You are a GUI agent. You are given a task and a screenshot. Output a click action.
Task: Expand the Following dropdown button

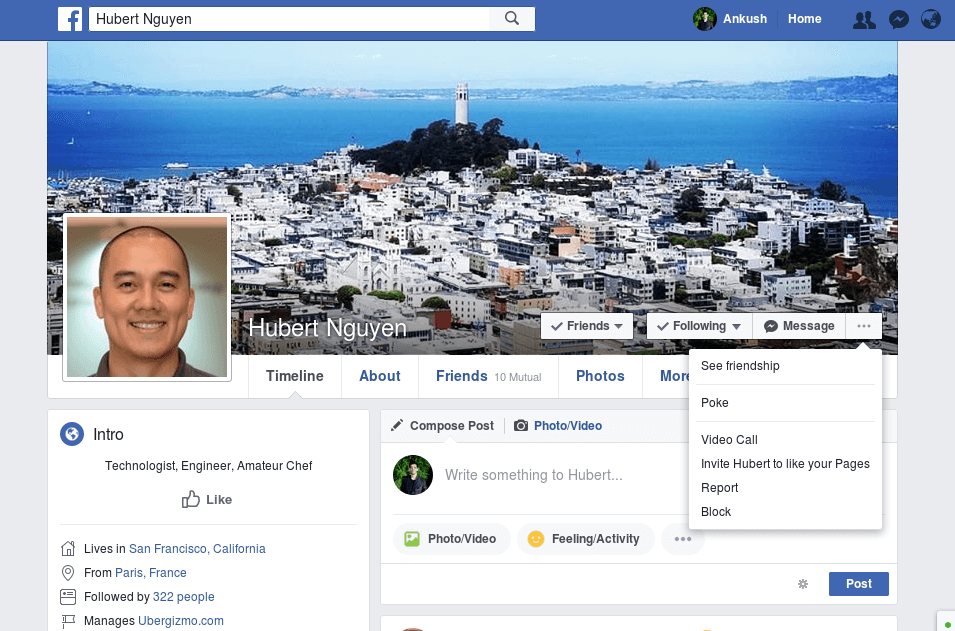pyautogui.click(x=699, y=326)
